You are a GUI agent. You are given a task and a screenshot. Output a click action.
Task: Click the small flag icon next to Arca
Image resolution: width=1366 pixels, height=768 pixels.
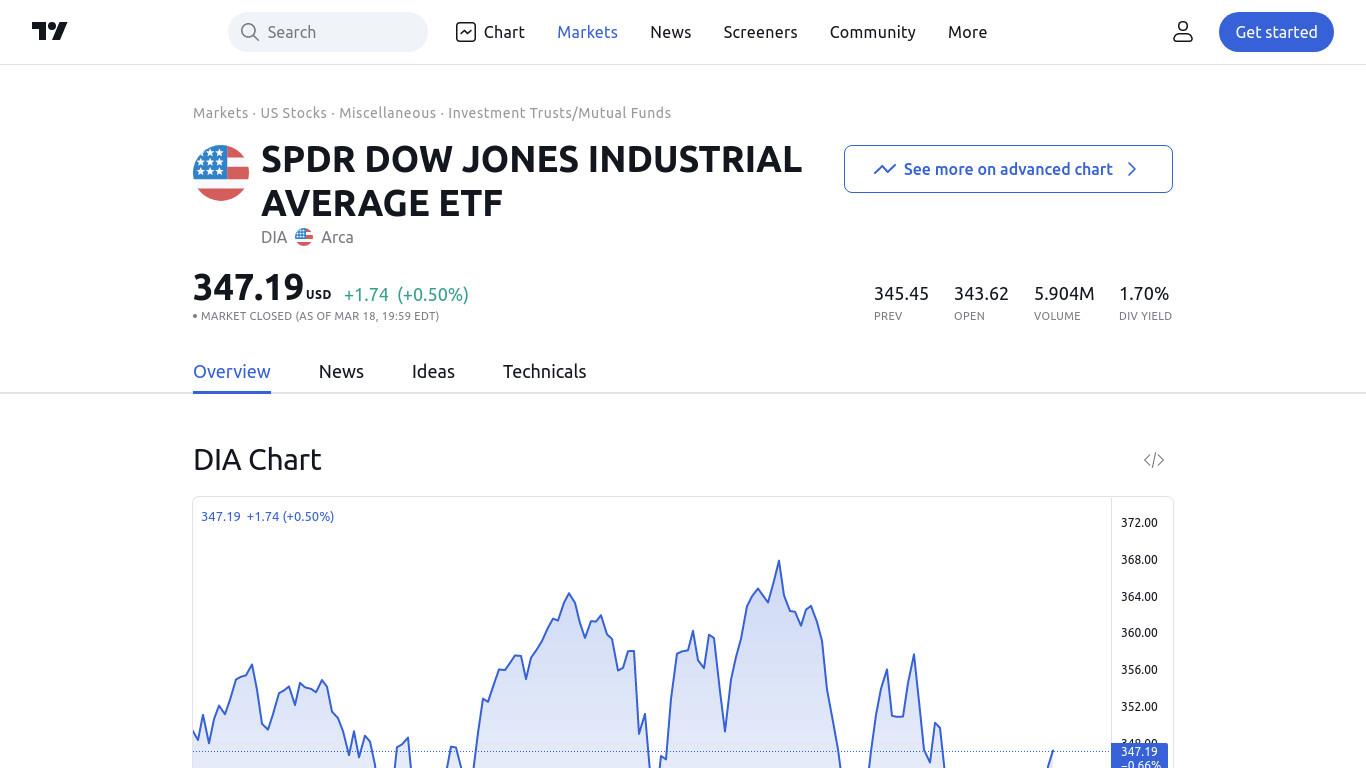[x=304, y=237]
